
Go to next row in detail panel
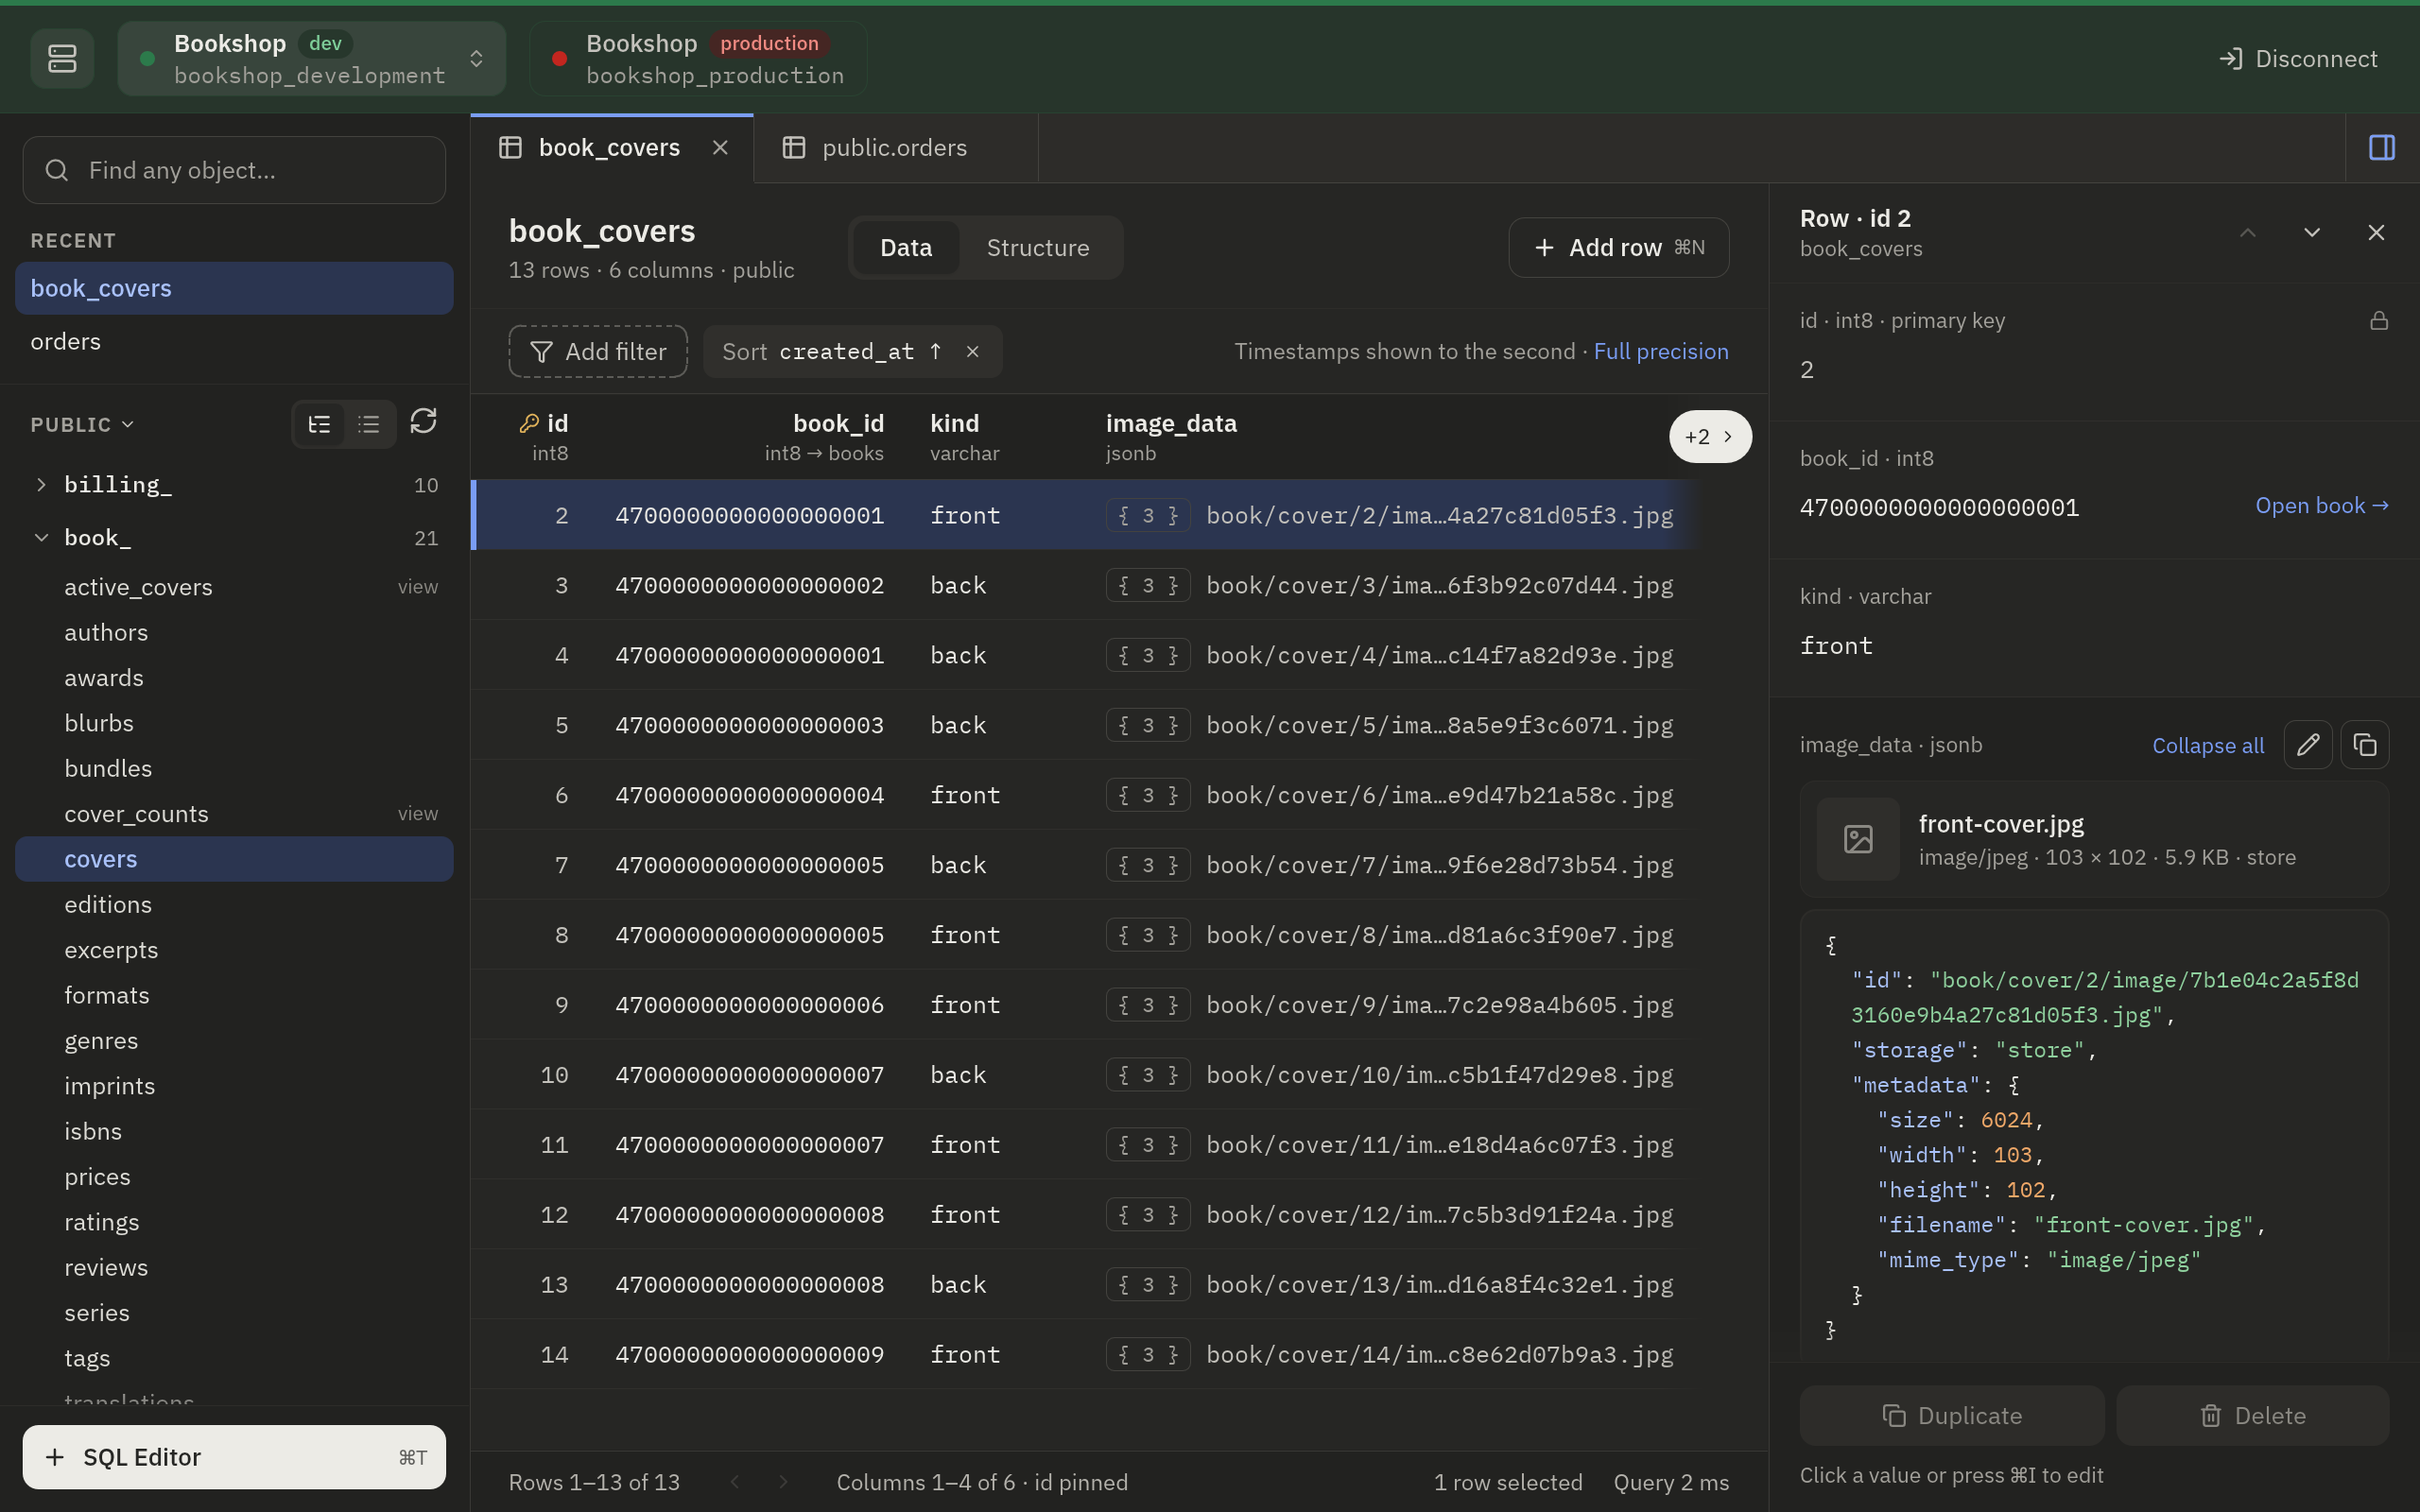coord(2312,233)
